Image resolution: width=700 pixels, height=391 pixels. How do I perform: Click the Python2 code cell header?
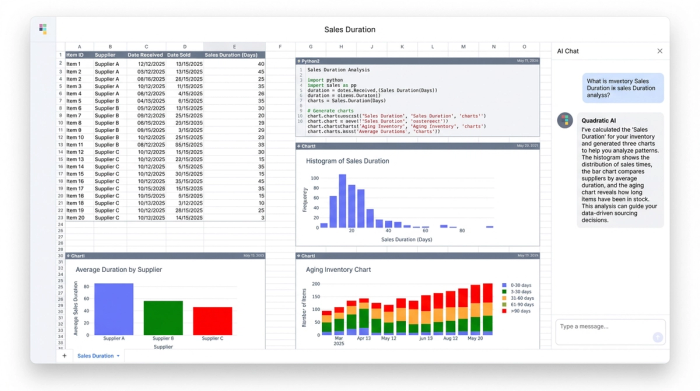[417, 61]
